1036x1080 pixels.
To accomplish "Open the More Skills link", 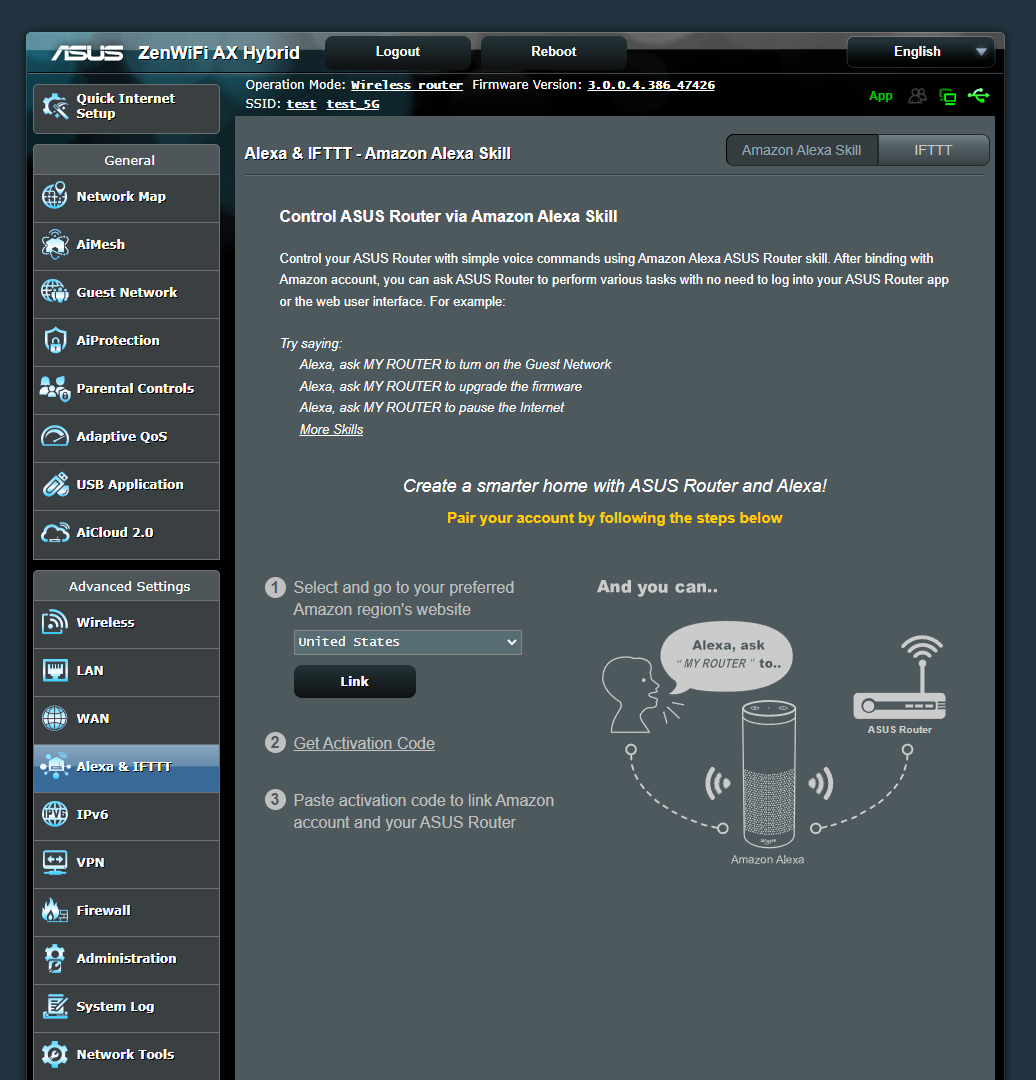I will (x=330, y=429).
